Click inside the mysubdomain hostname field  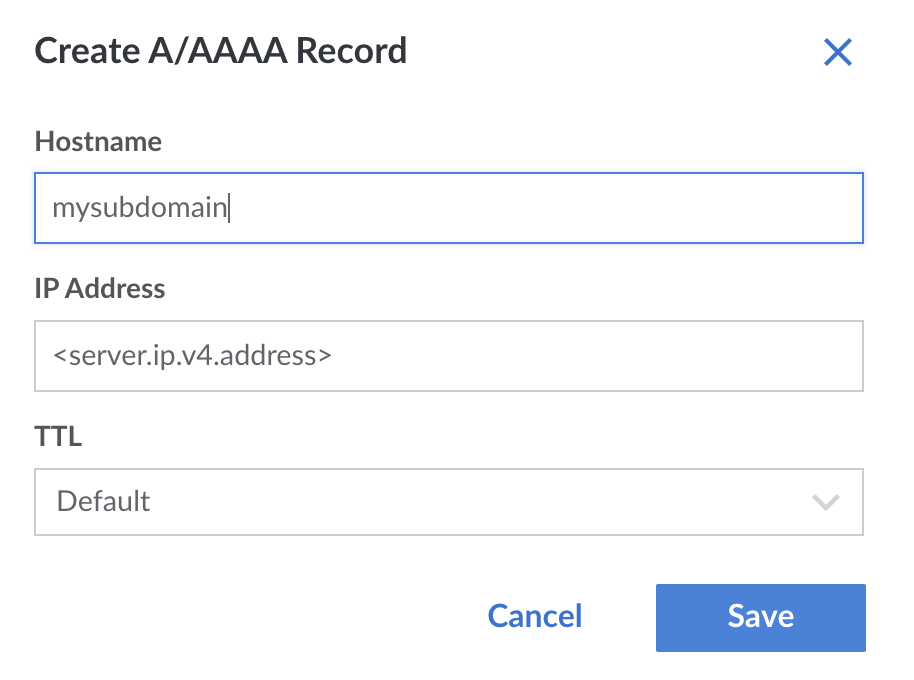click(x=450, y=208)
